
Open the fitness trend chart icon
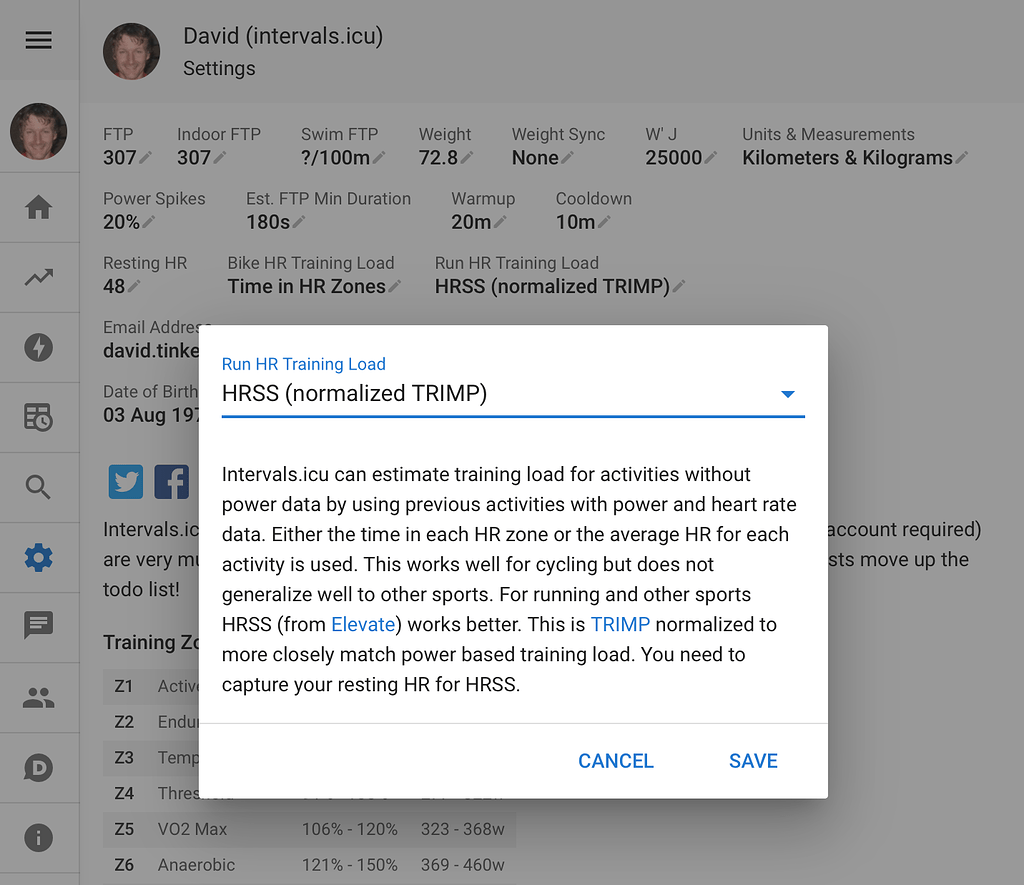coord(38,277)
